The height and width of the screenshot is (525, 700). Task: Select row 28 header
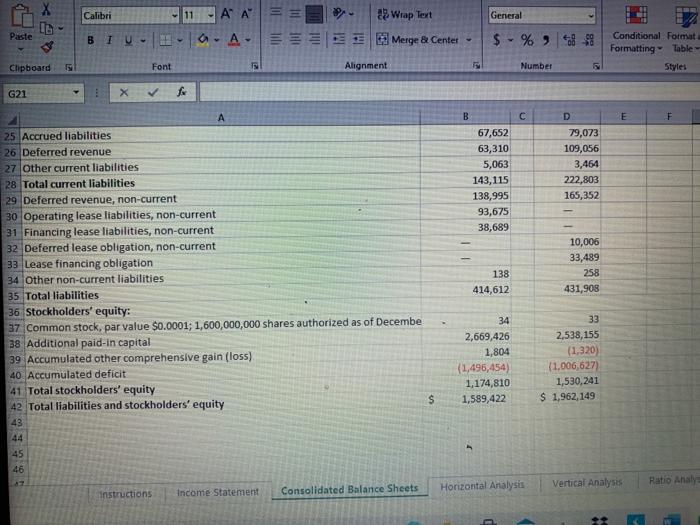(11, 184)
